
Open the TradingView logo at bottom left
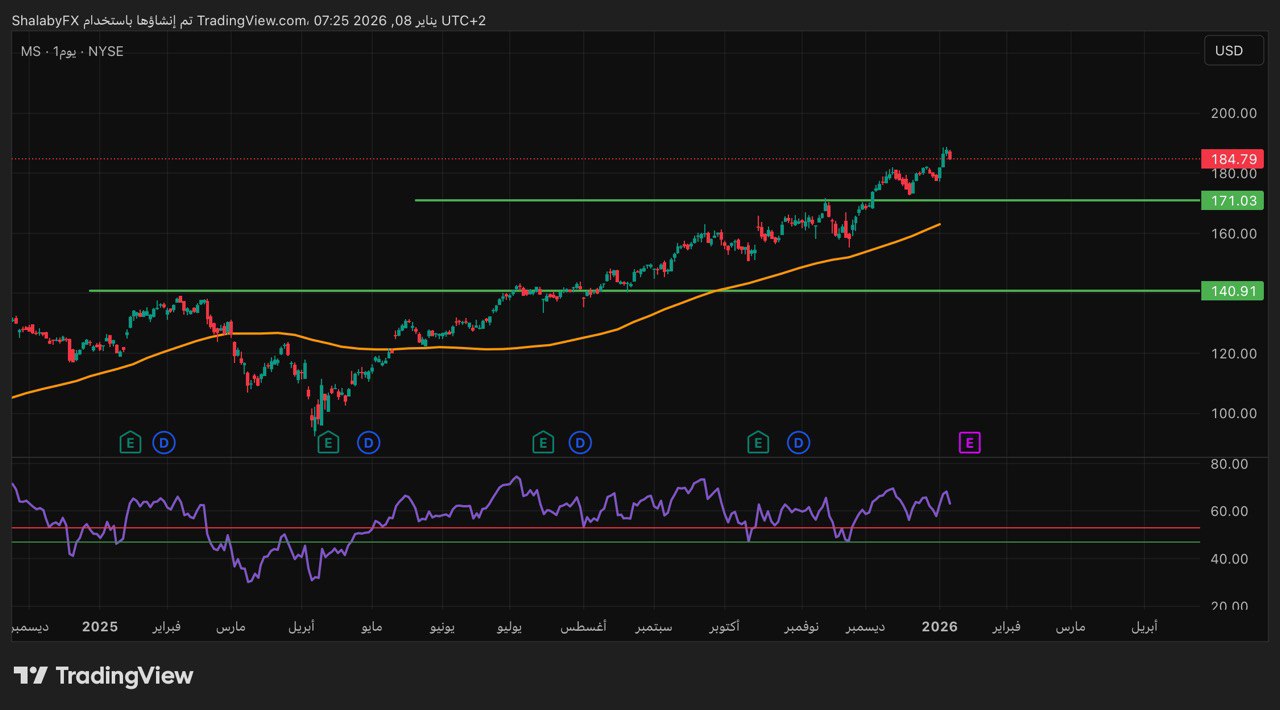pos(103,676)
